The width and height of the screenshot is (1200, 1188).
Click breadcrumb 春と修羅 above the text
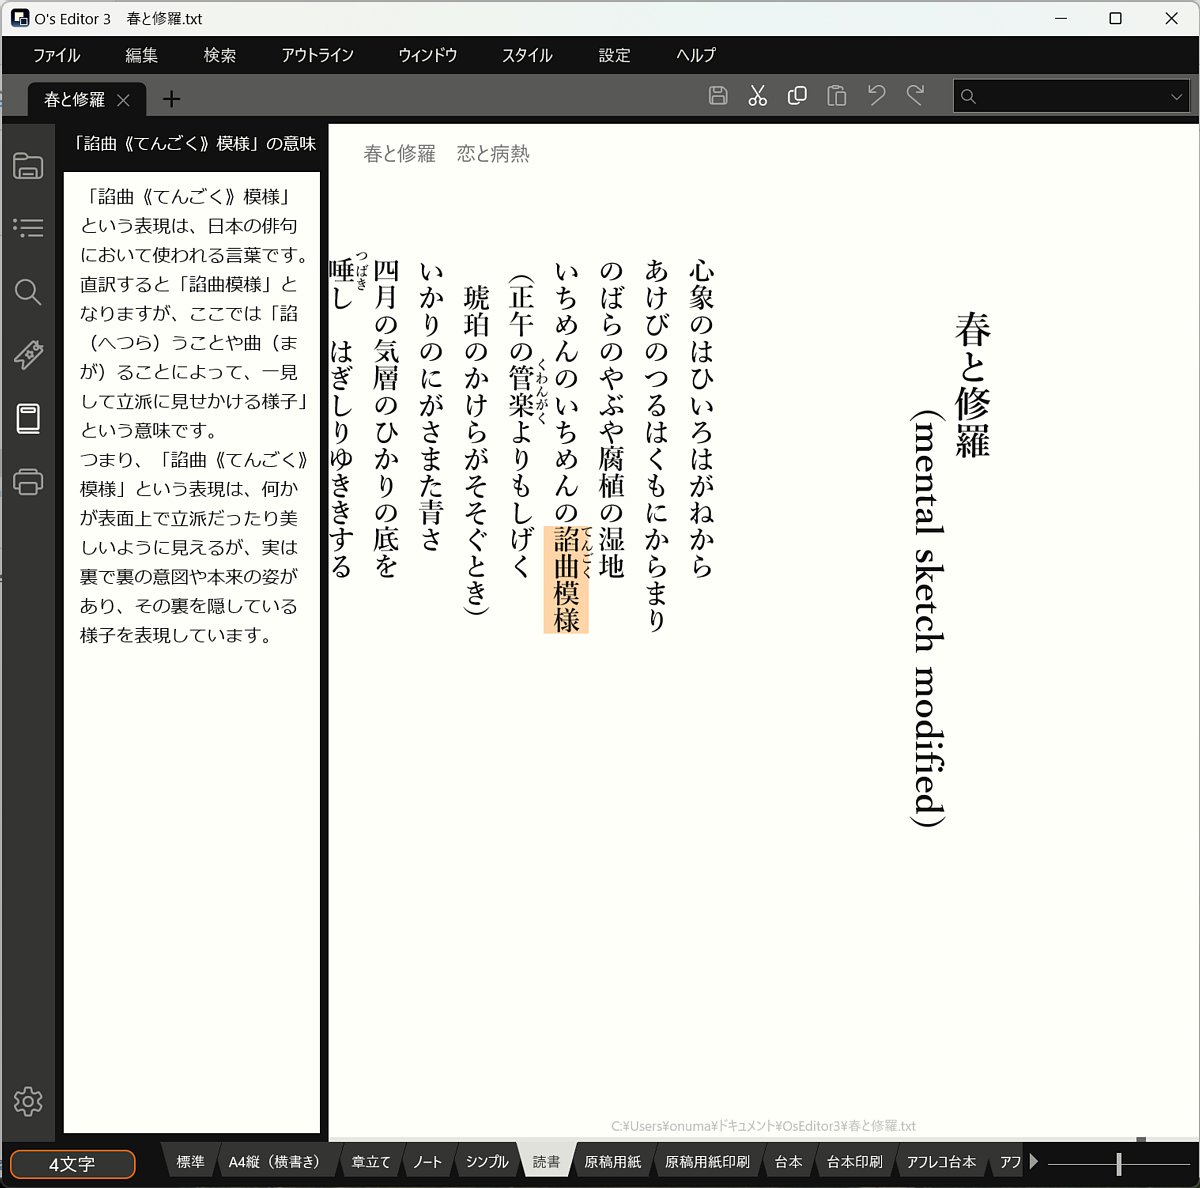(399, 154)
